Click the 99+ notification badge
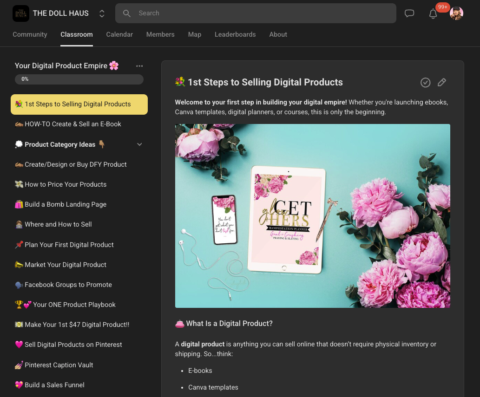The width and height of the screenshot is (480, 397). coord(442,7)
